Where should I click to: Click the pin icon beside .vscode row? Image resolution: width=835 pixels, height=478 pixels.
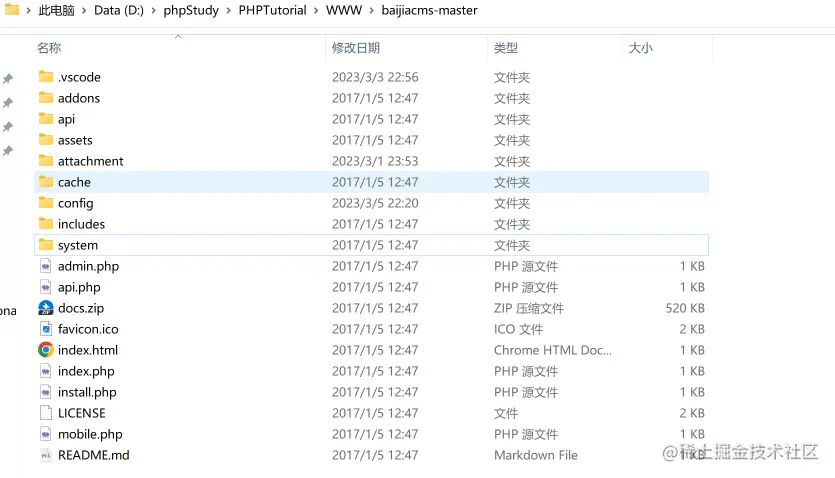pos(7,79)
